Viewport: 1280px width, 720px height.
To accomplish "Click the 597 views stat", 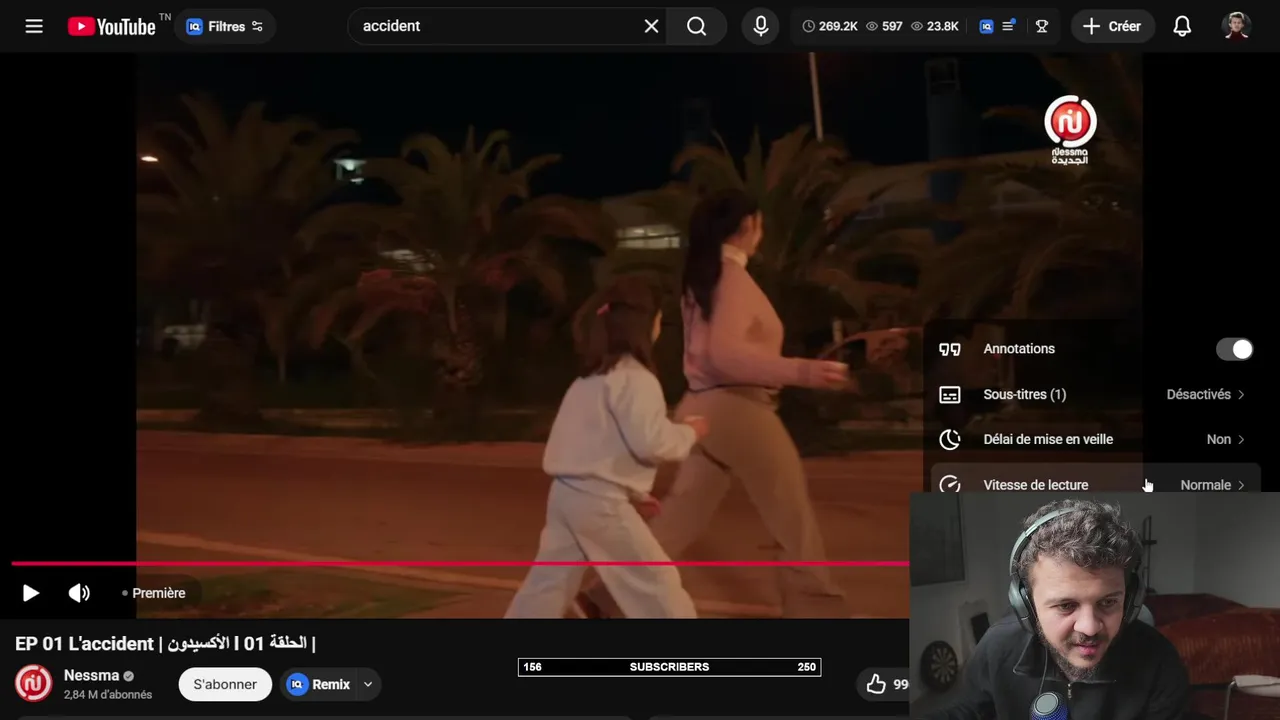I will click(884, 26).
